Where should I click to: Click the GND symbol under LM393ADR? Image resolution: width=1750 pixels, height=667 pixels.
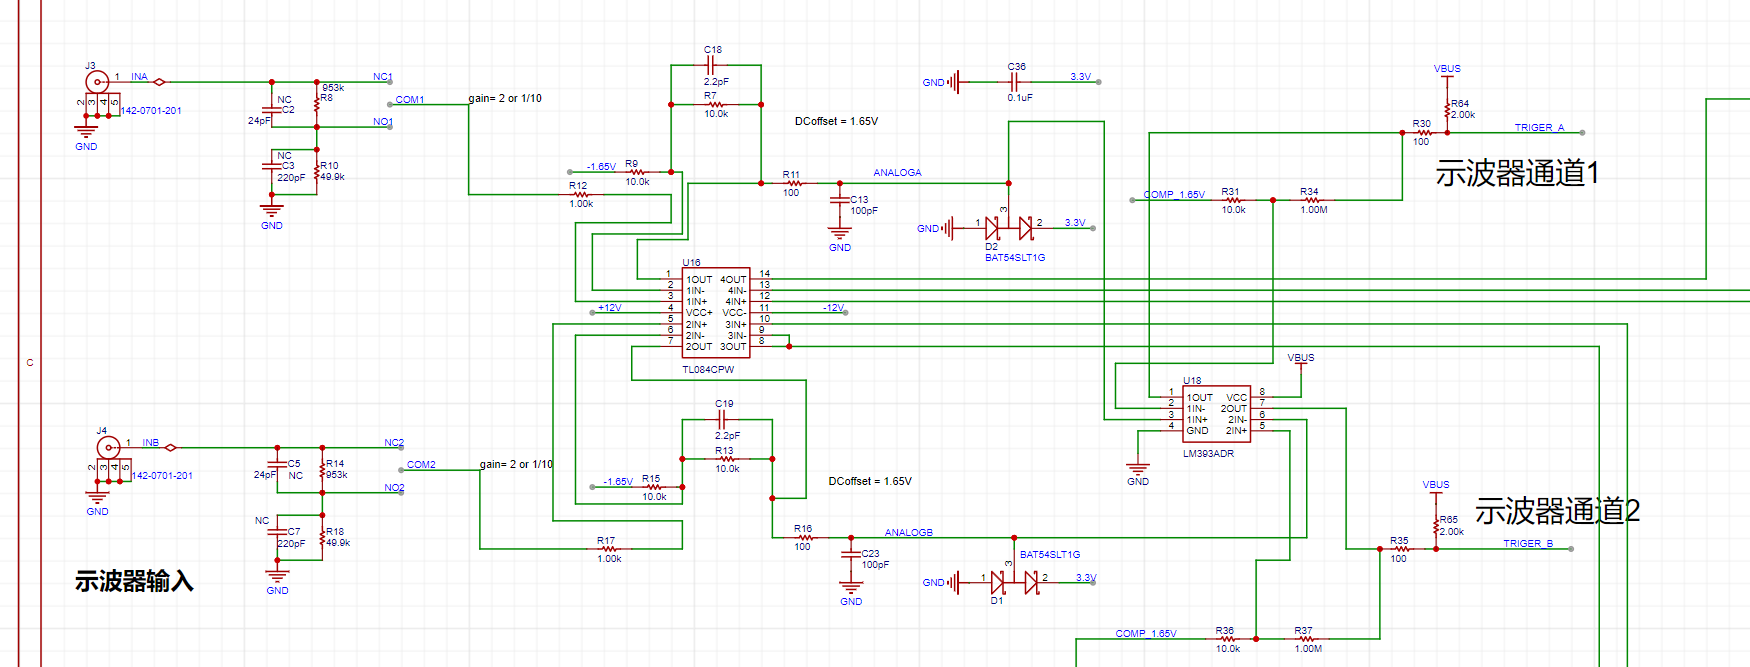click(x=1137, y=469)
